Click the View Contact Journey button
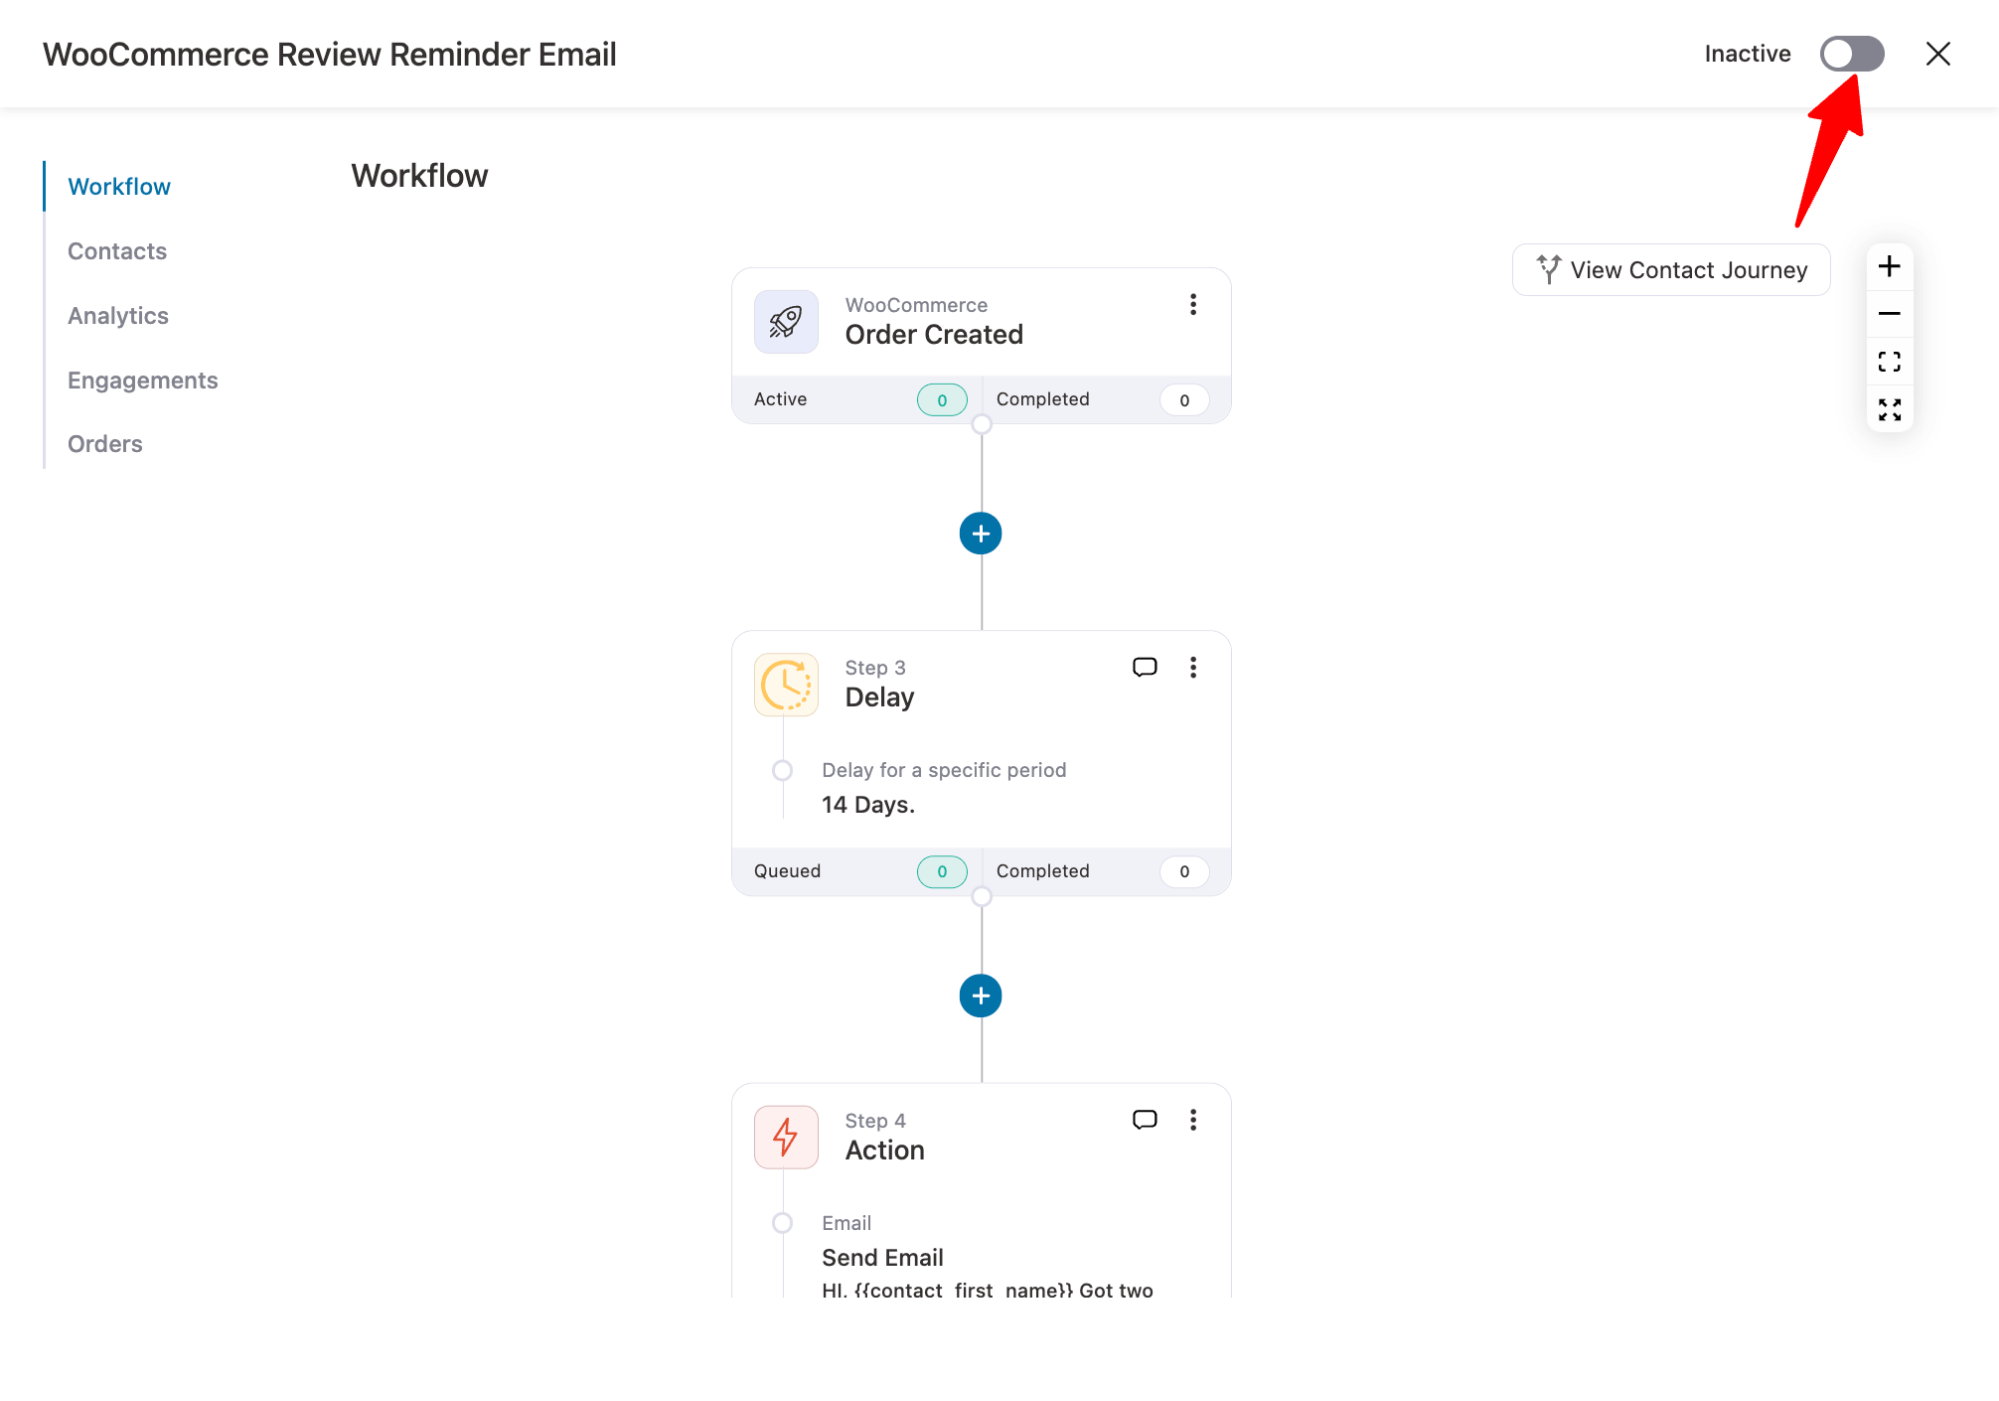Screen dimensions: 1999x1401 coord(1671,270)
